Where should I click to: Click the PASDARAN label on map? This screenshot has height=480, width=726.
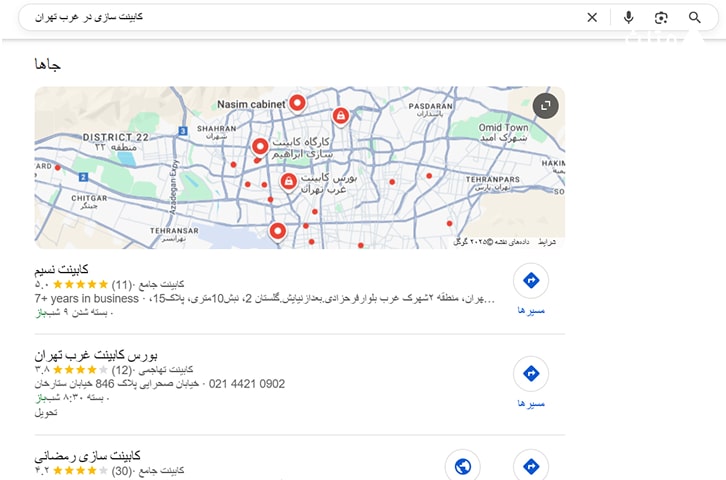pos(431,106)
